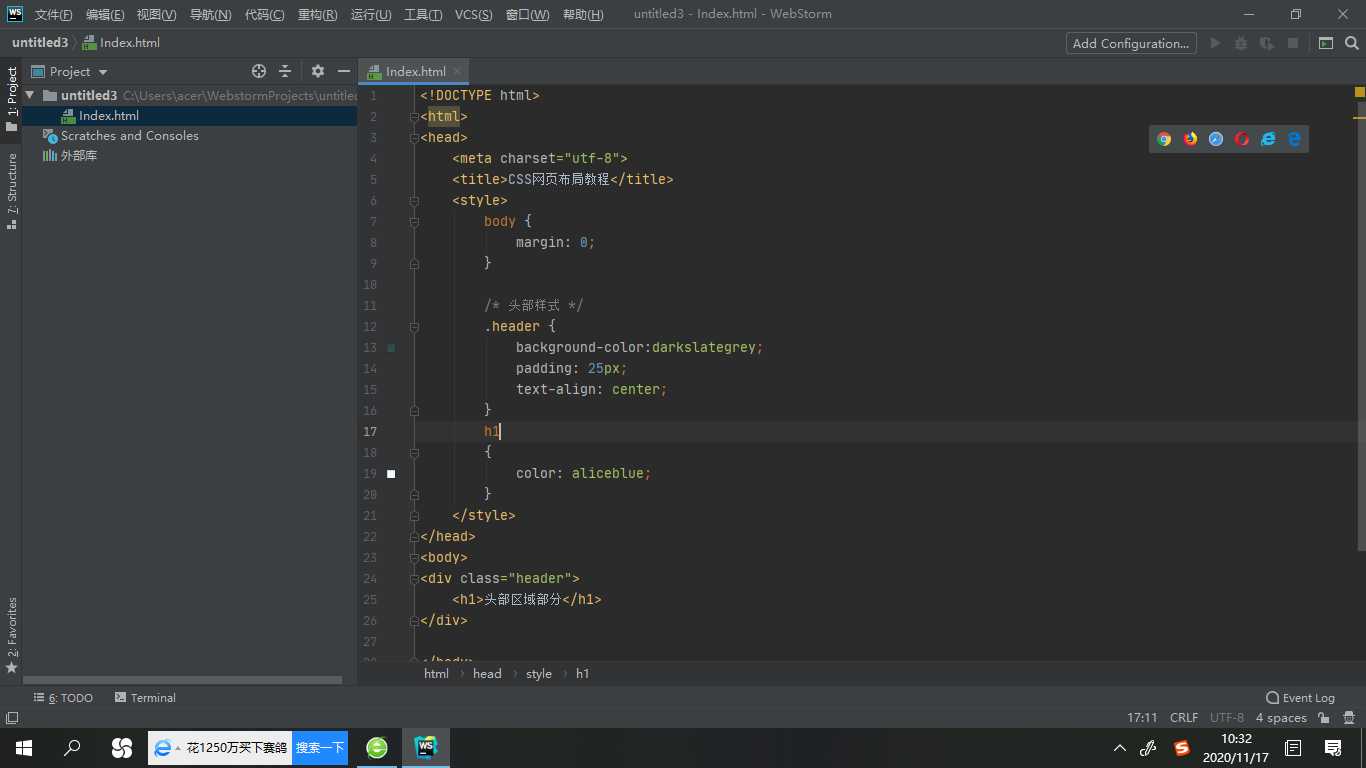1366x768 pixels.
Task: Click the Project panel horizontal scrollbar
Action: click(182, 680)
